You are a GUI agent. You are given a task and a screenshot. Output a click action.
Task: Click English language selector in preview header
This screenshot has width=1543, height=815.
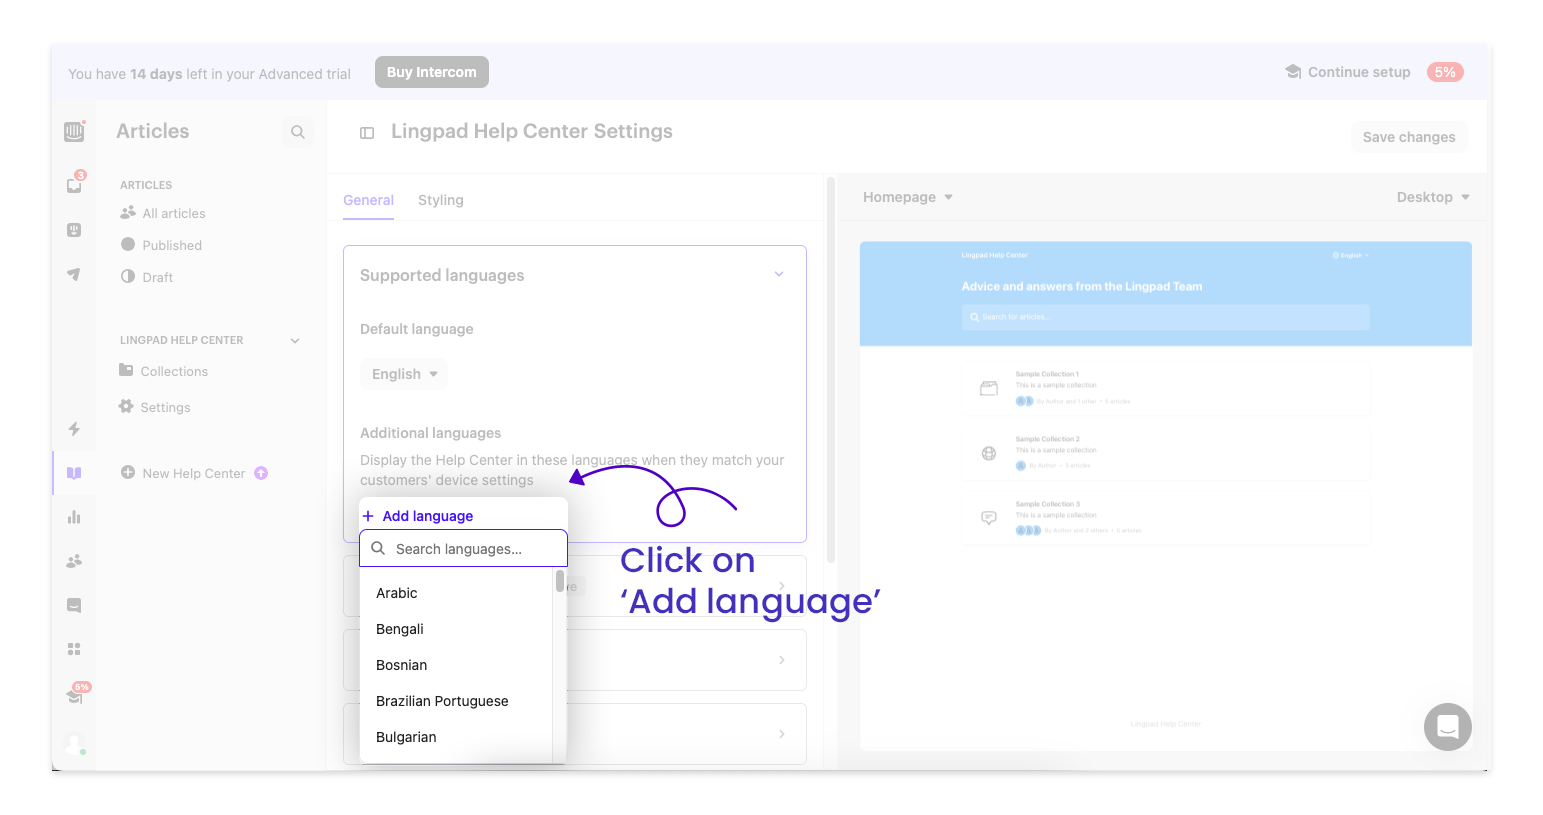pyautogui.click(x=1350, y=255)
